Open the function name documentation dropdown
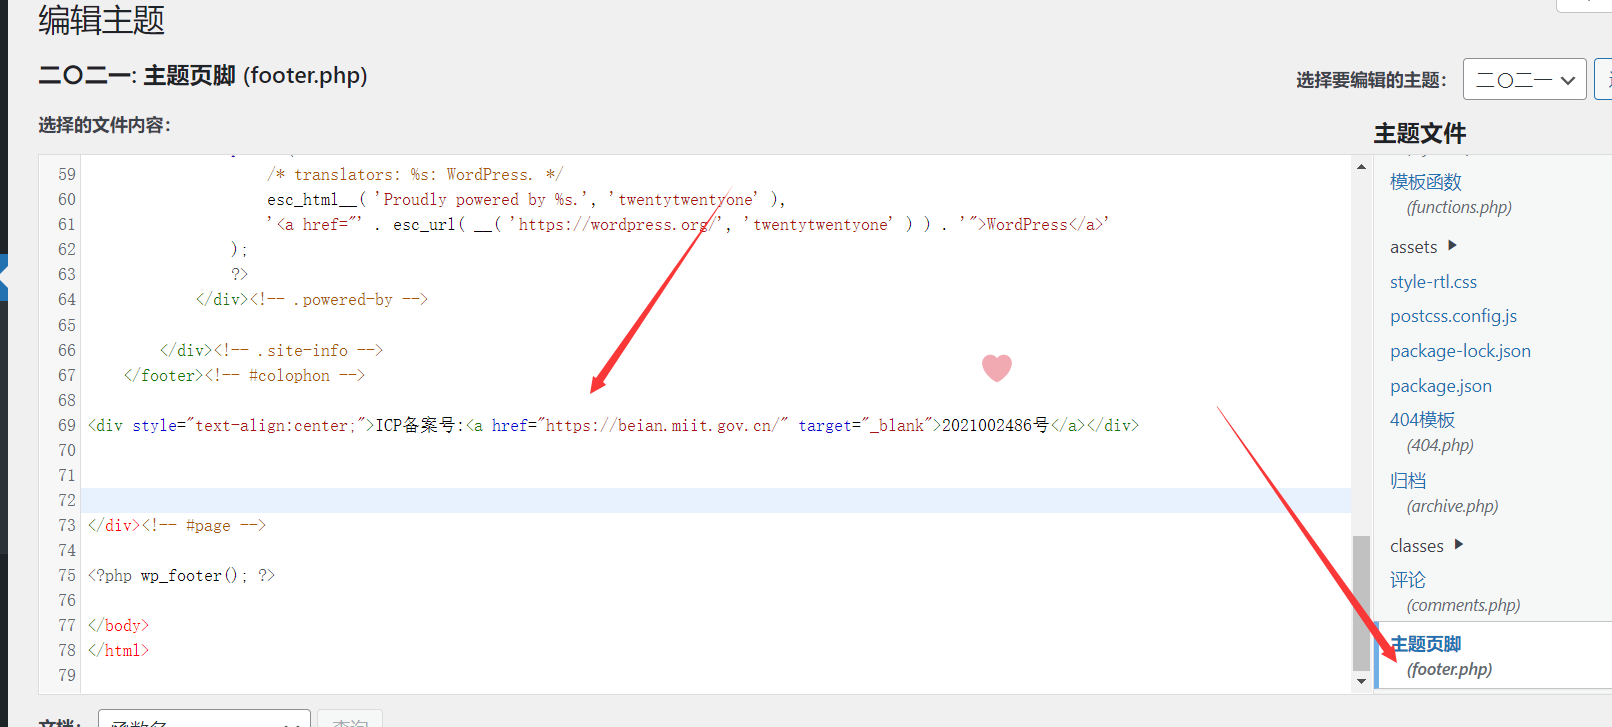Viewport: 1612px width, 727px height. [204, 720]
